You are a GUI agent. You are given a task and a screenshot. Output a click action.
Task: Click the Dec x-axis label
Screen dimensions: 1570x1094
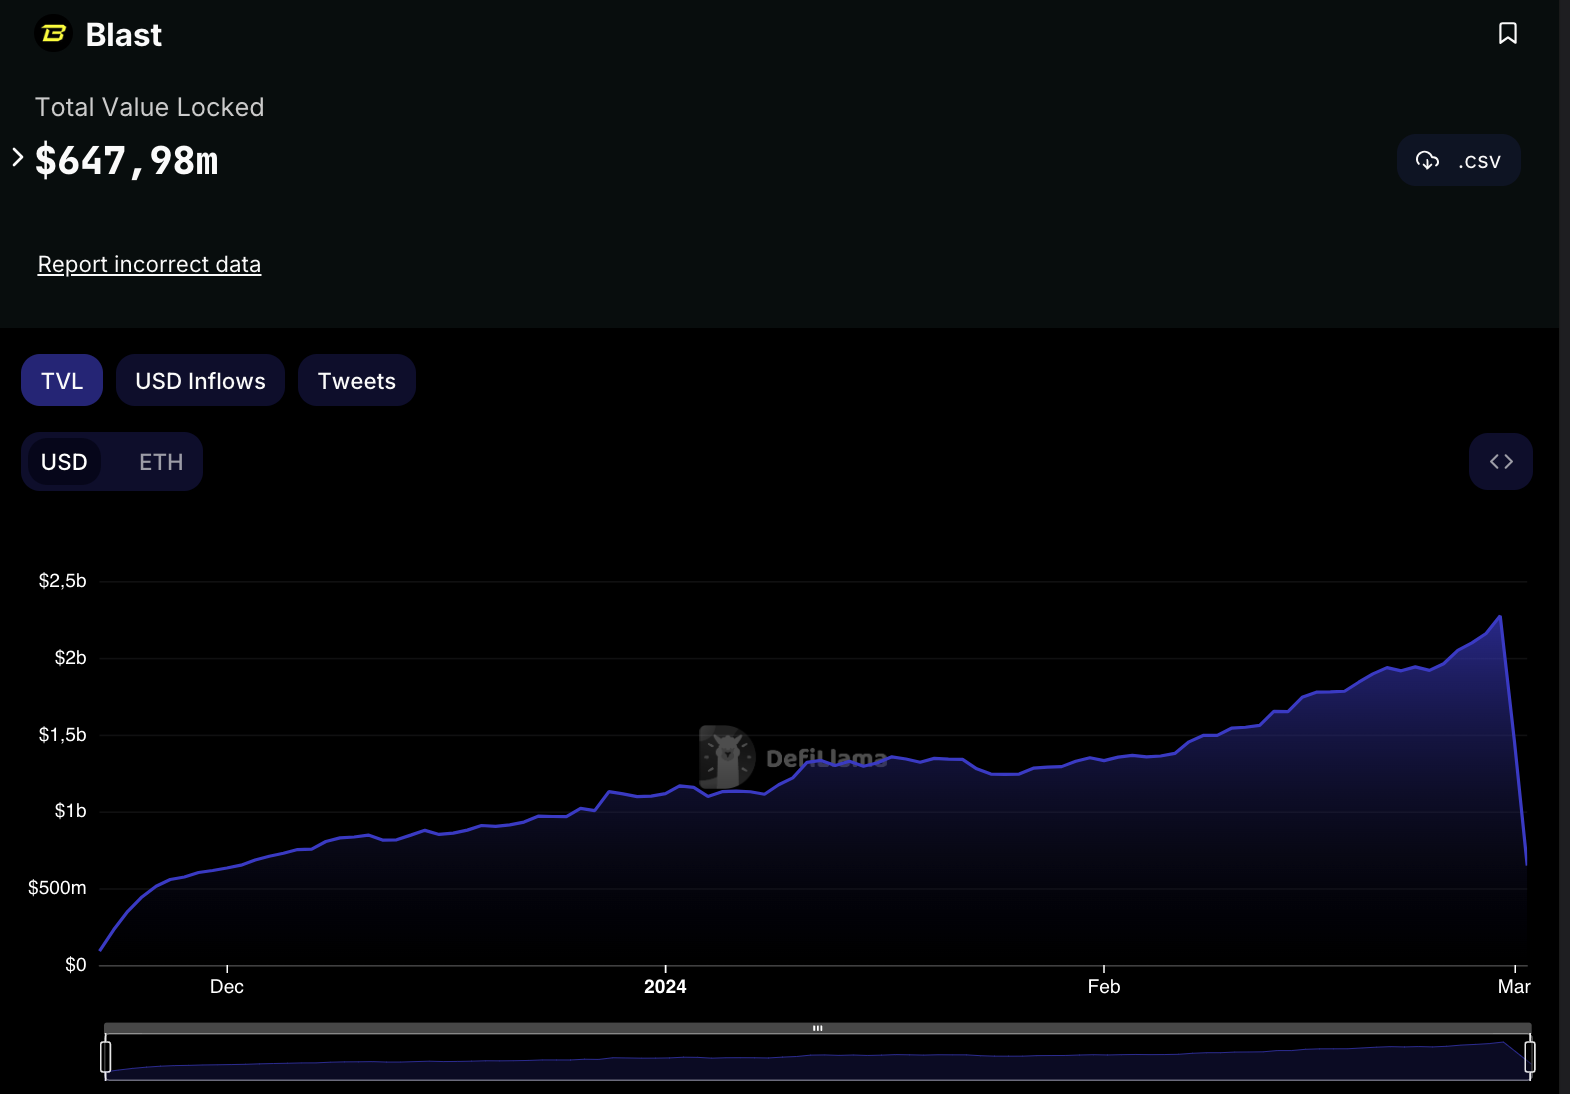[x=227, y=987]
